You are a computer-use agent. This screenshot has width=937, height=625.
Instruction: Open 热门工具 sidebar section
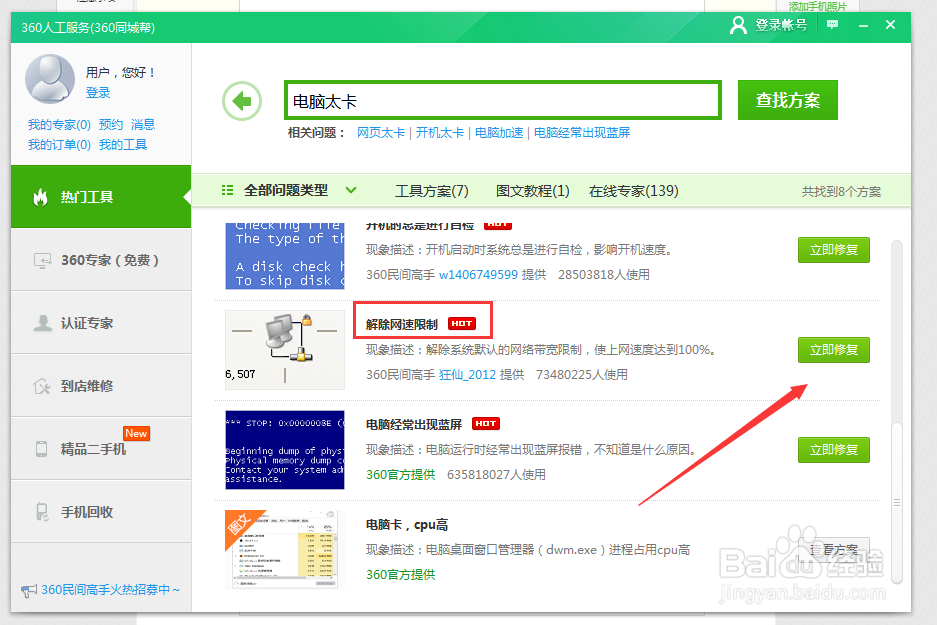pos(101,197)
